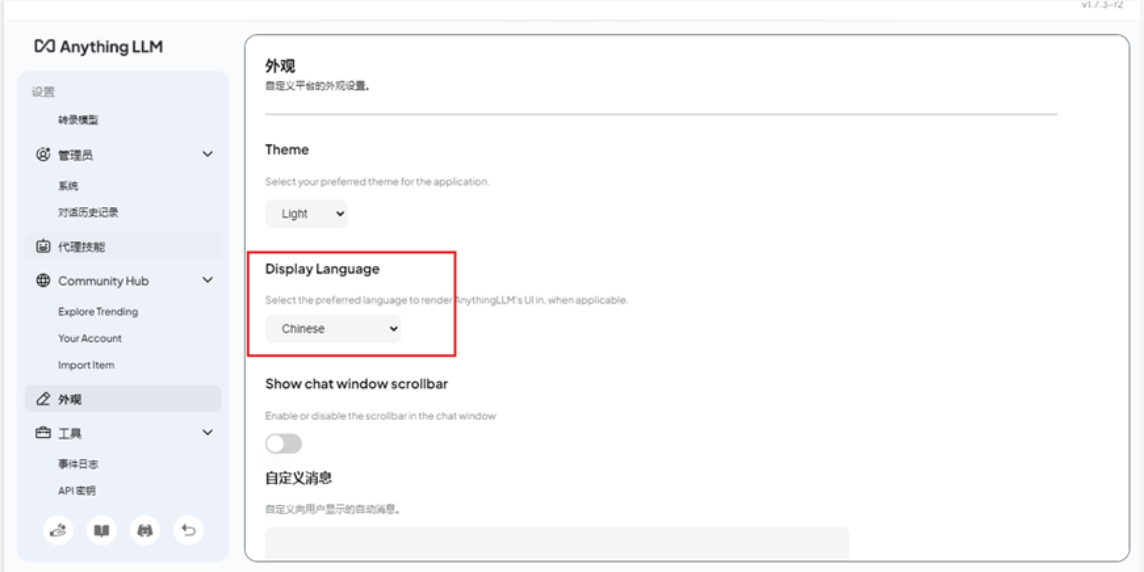
Task: Select the 外观 menu item
Action: pos(123,399)
